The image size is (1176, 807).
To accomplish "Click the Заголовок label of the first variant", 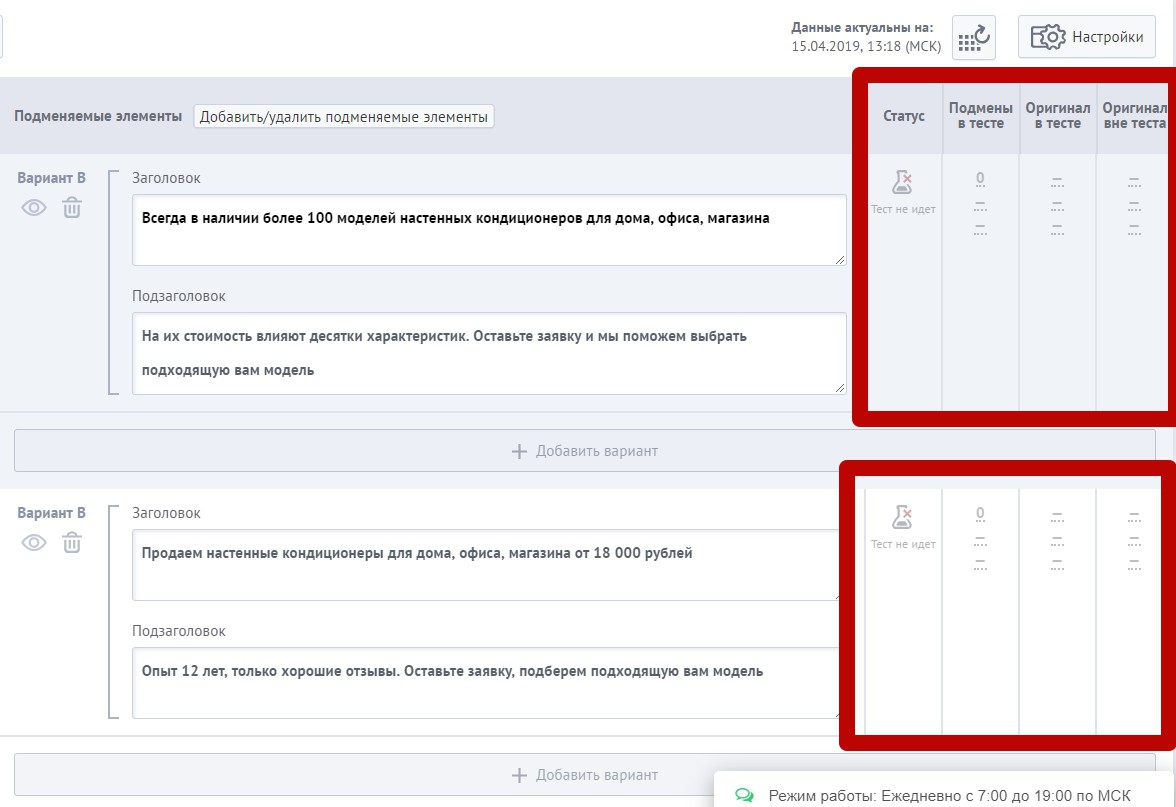I will [x=166, y=178].
